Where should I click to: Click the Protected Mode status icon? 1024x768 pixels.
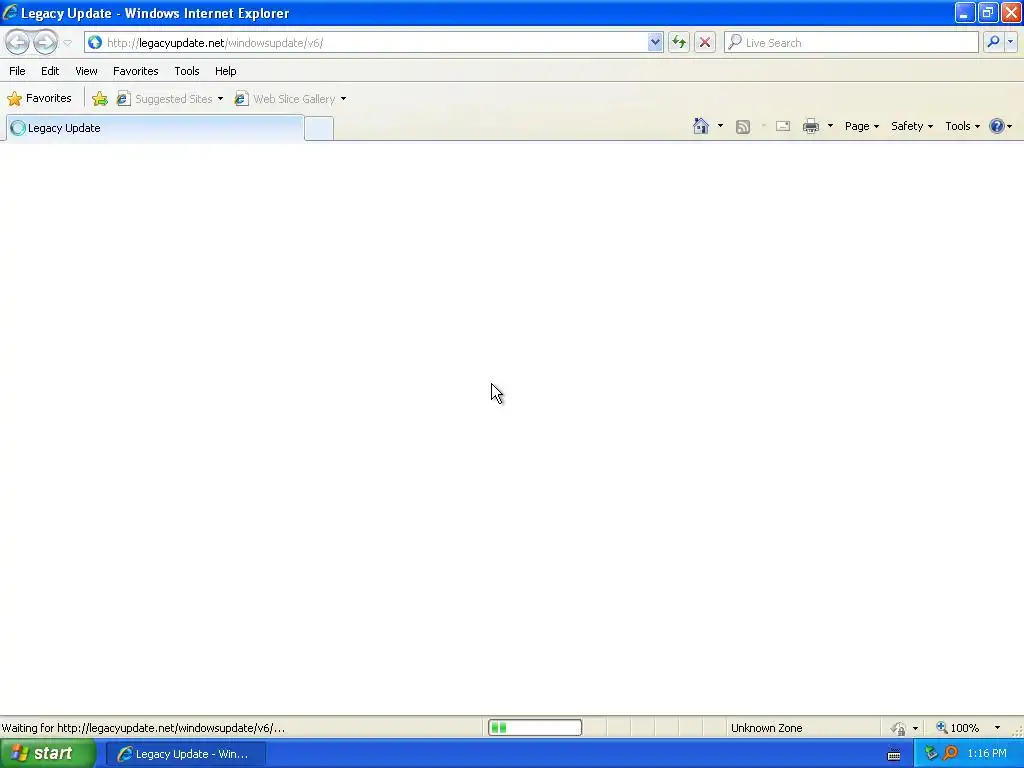tap(899, 728)
